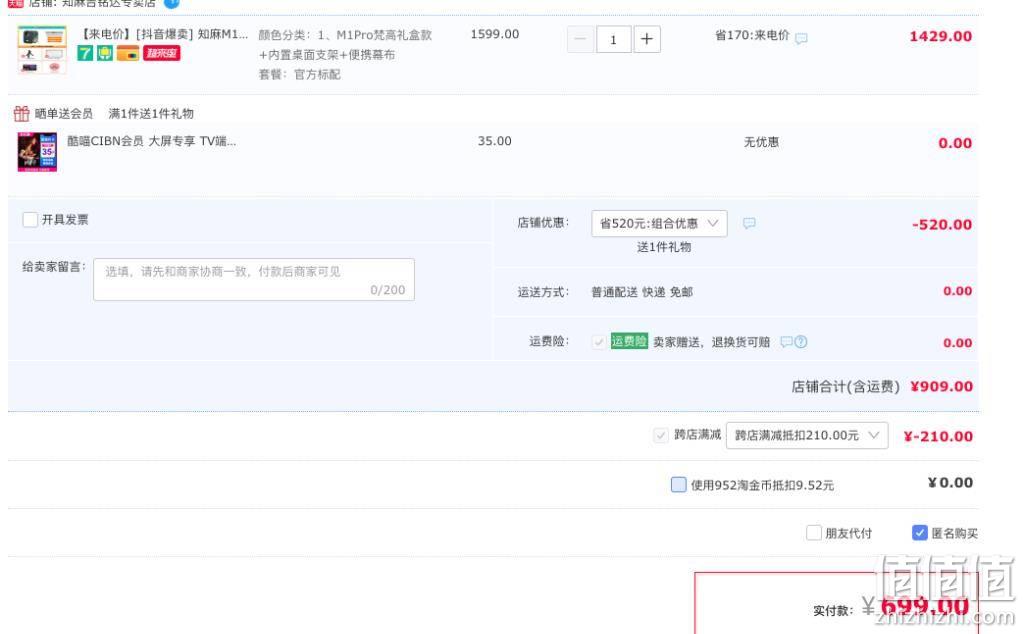Viewport: 1024px width, 634px height.
Task: Toggle the 运费险 freight insurance checkbox
Action: click(598, 341)
